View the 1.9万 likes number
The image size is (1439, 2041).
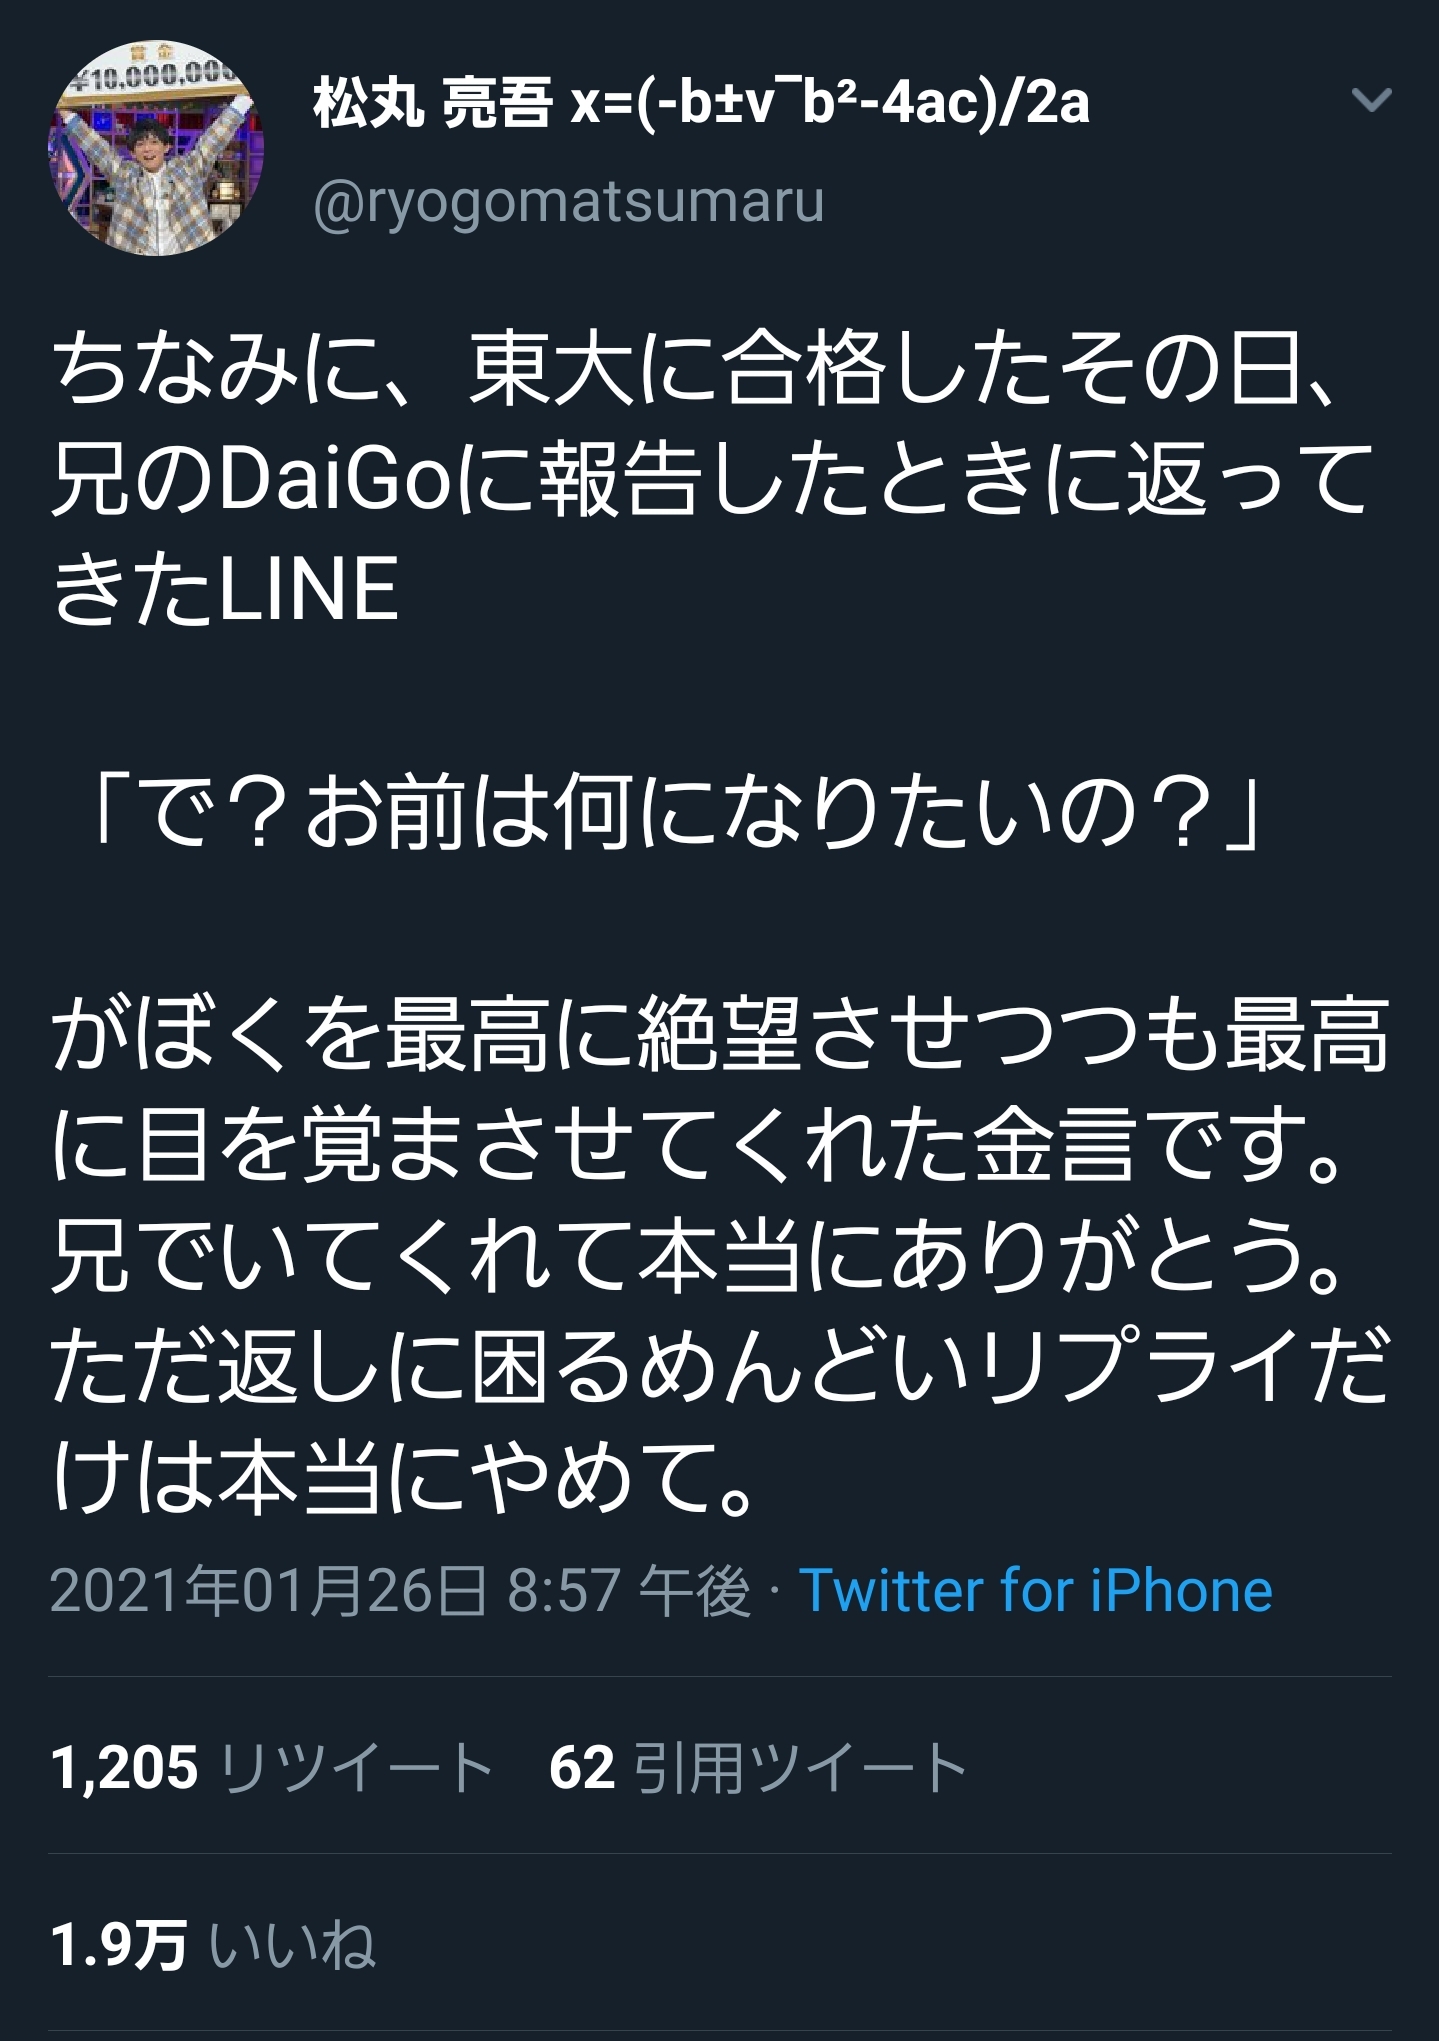119,1946
